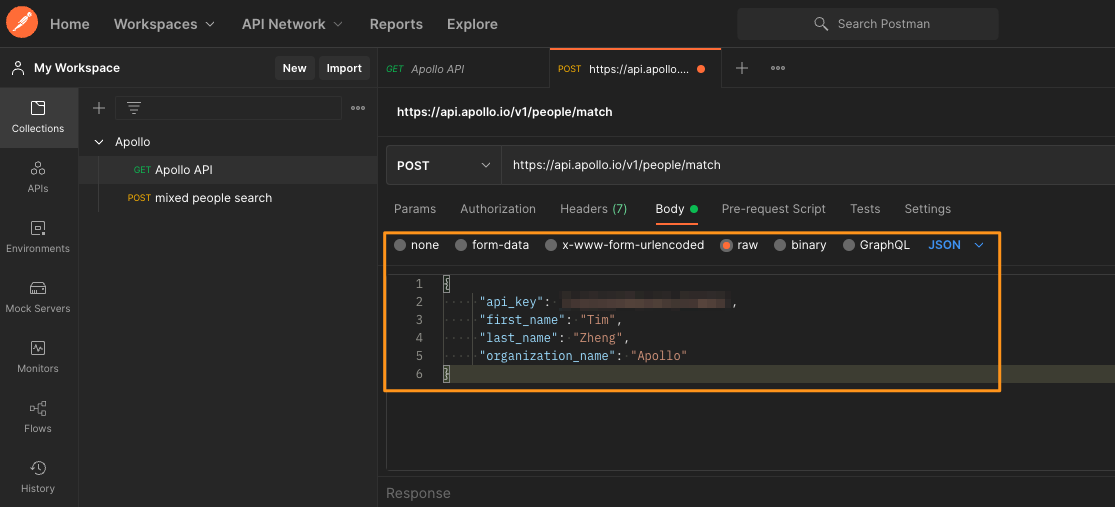Click the Search Postman field

point(868,24)
